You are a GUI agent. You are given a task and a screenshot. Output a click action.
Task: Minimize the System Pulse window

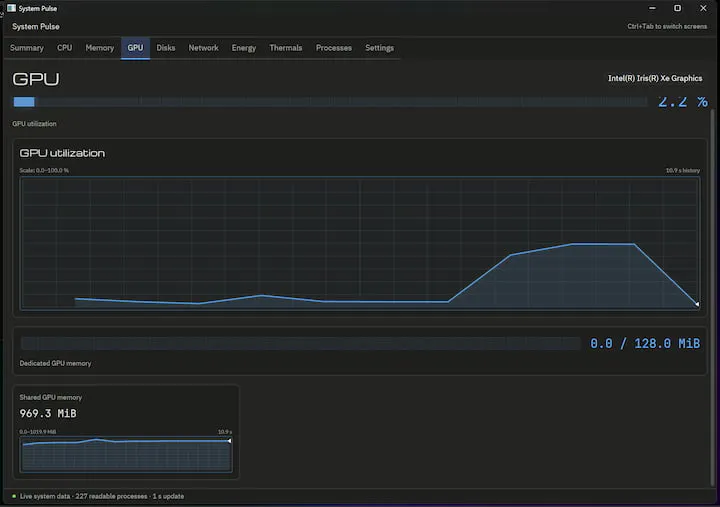coord(652,8)
